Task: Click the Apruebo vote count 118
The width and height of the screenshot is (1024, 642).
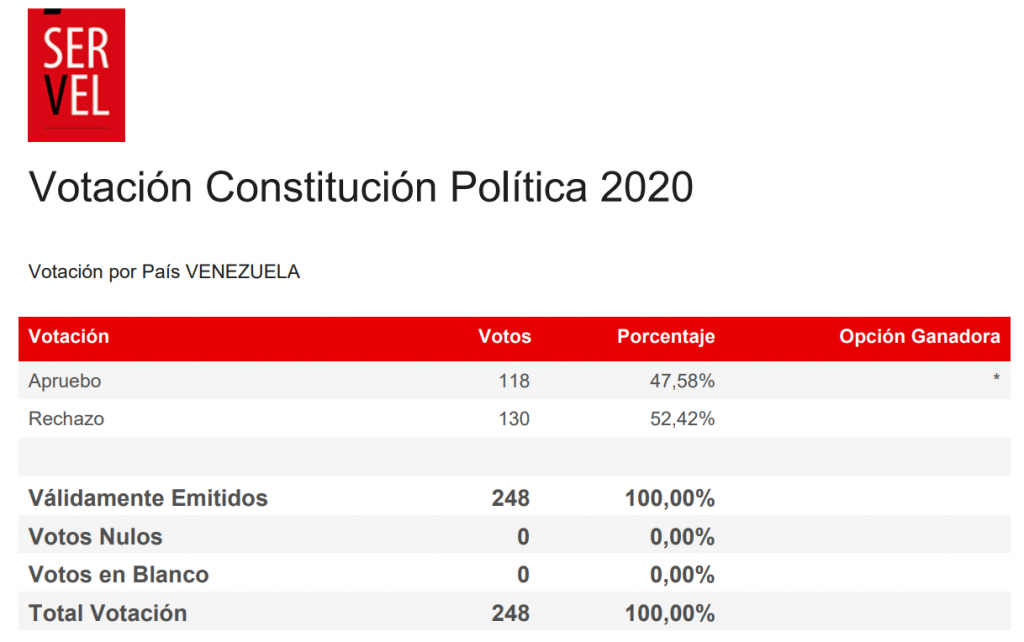Action: pyautogui.click(x=514, y=381)
